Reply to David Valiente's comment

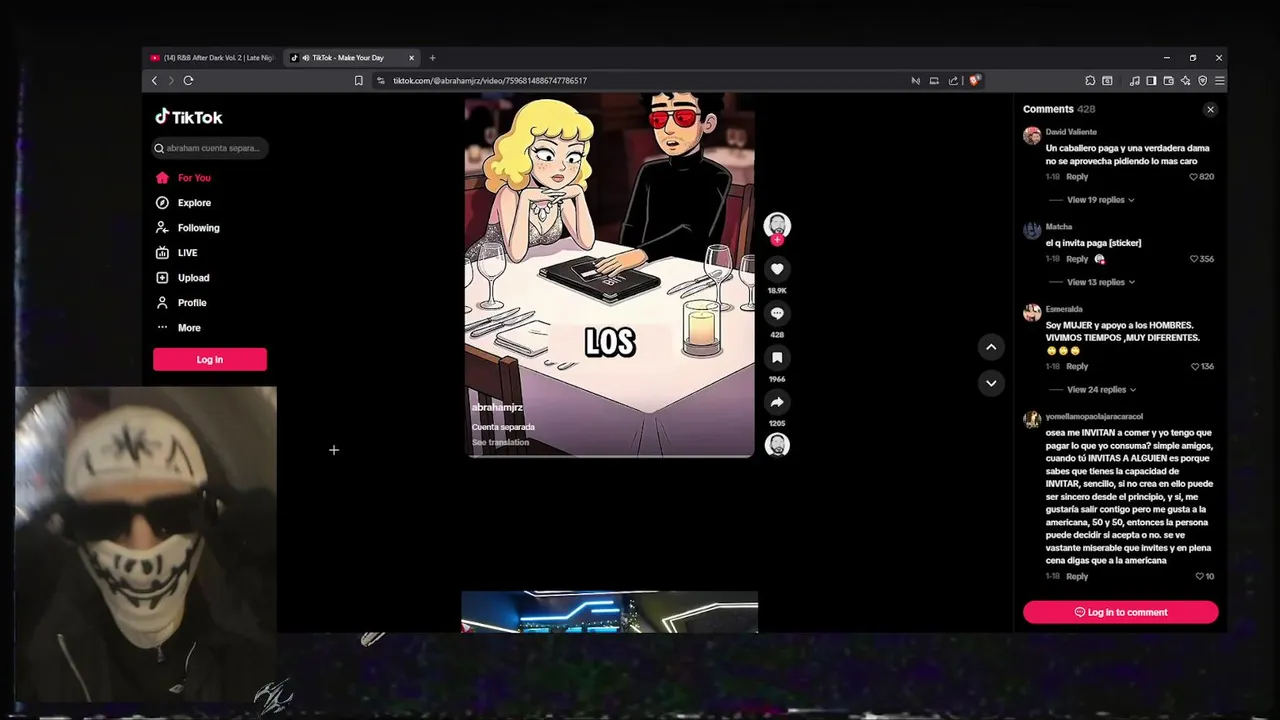1077,177
